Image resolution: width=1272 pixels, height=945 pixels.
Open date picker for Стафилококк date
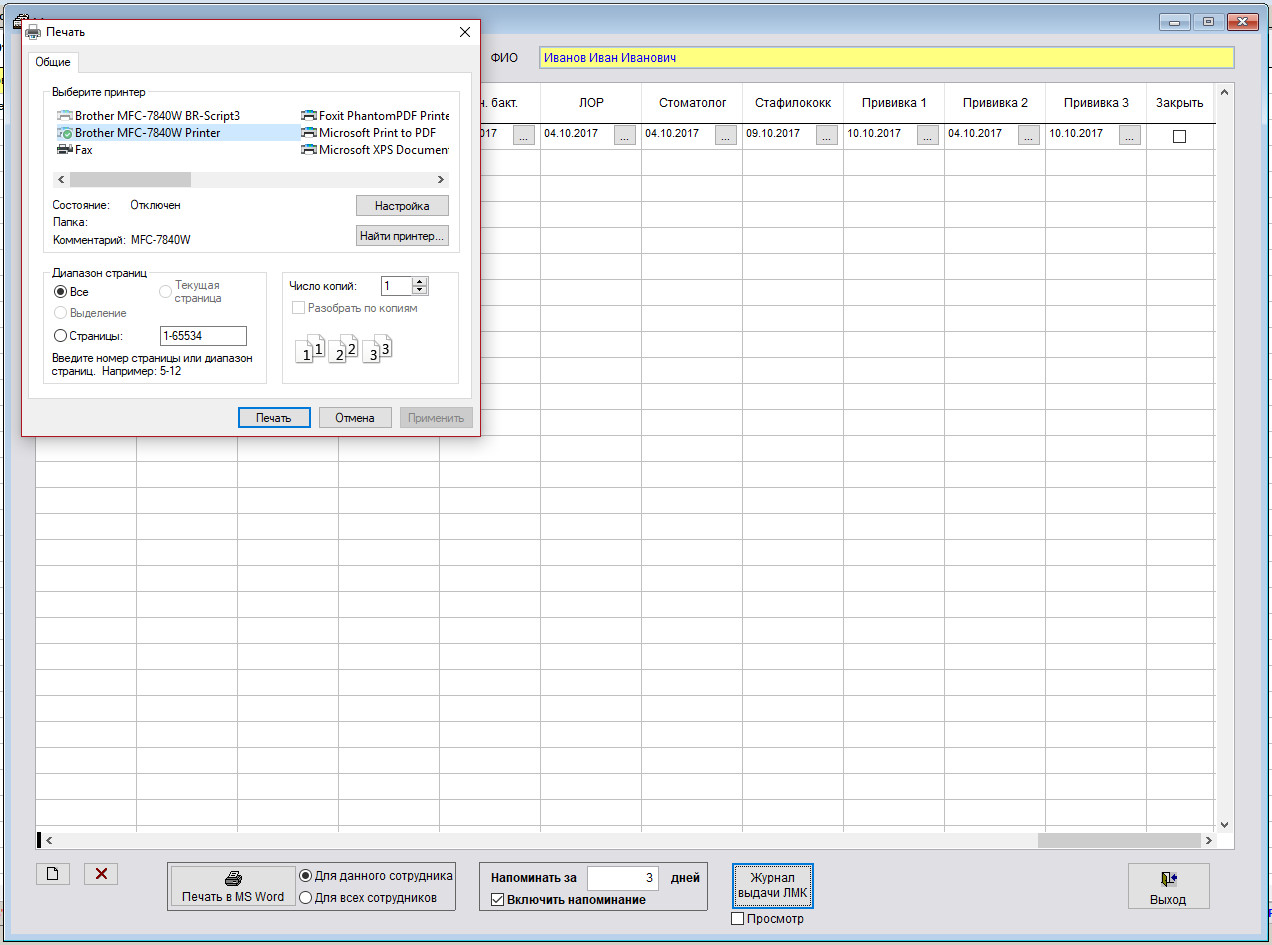click(827, 136)
